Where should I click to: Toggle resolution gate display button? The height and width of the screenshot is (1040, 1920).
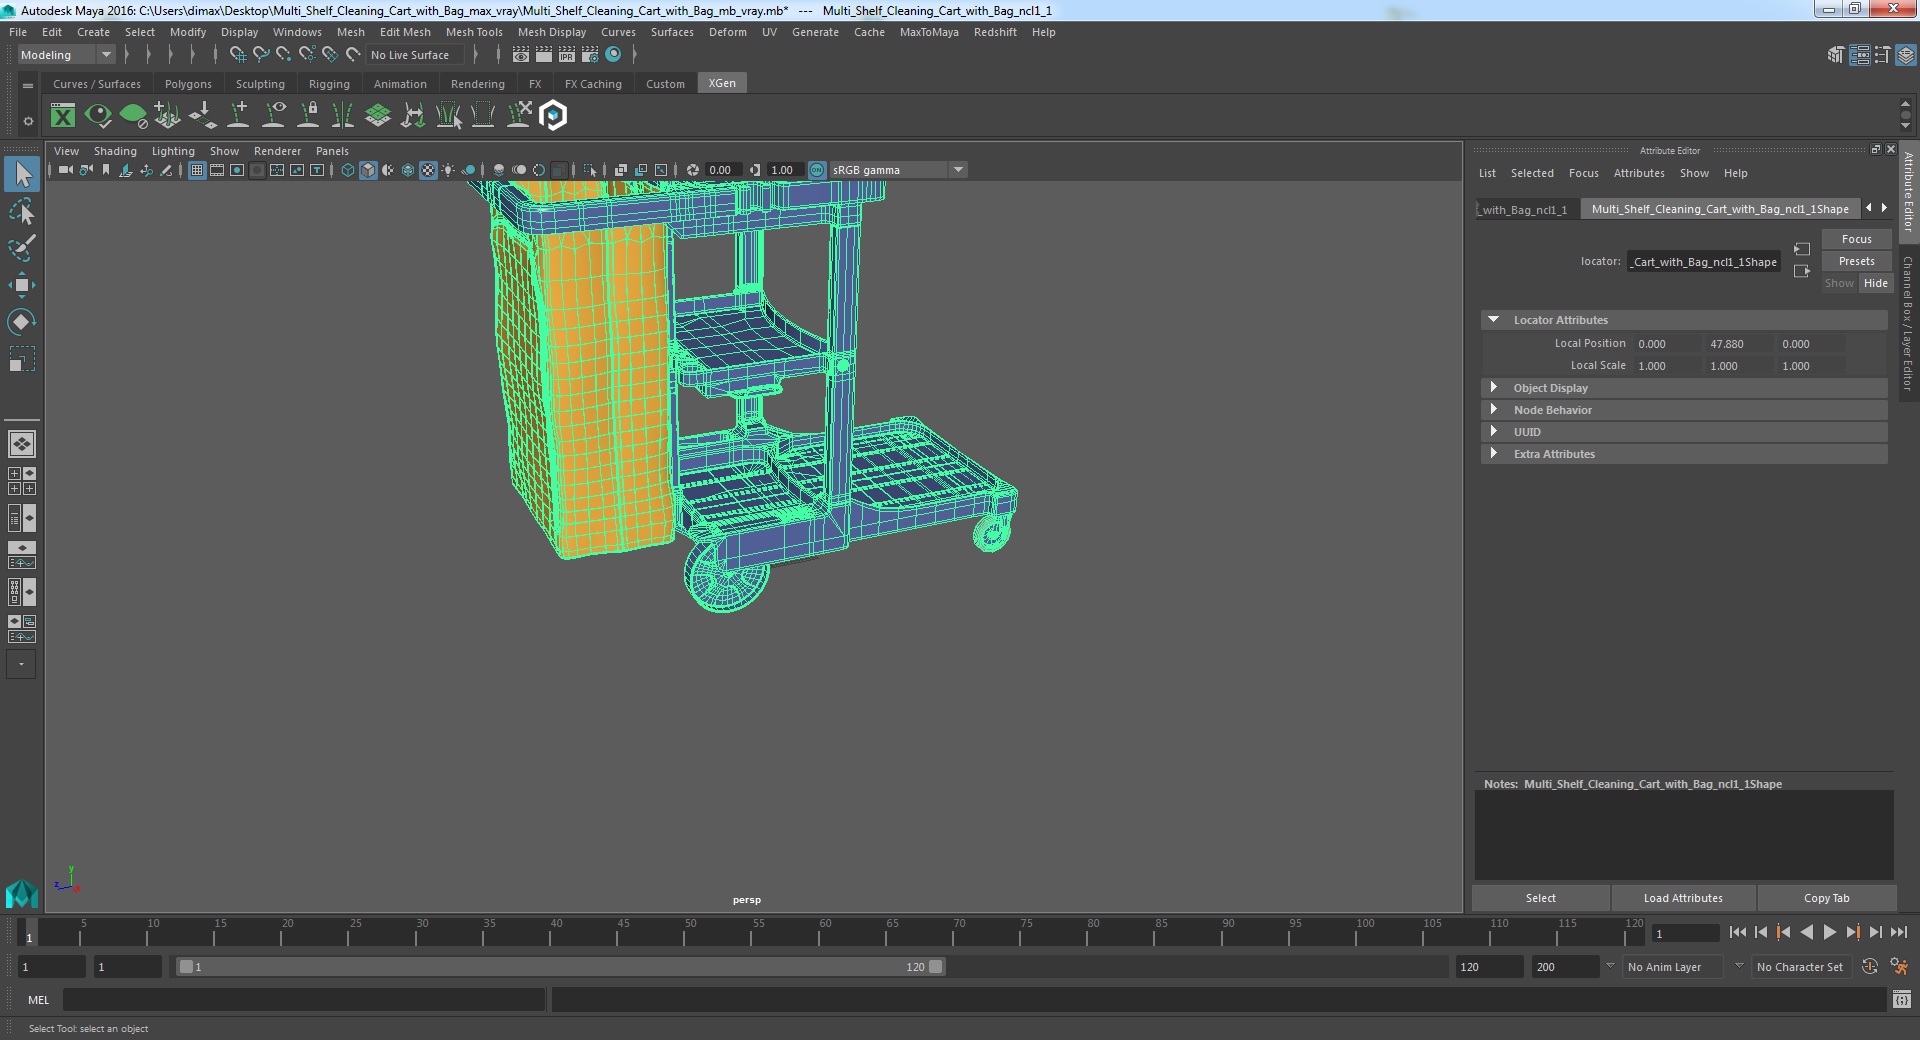click(237, 170)
